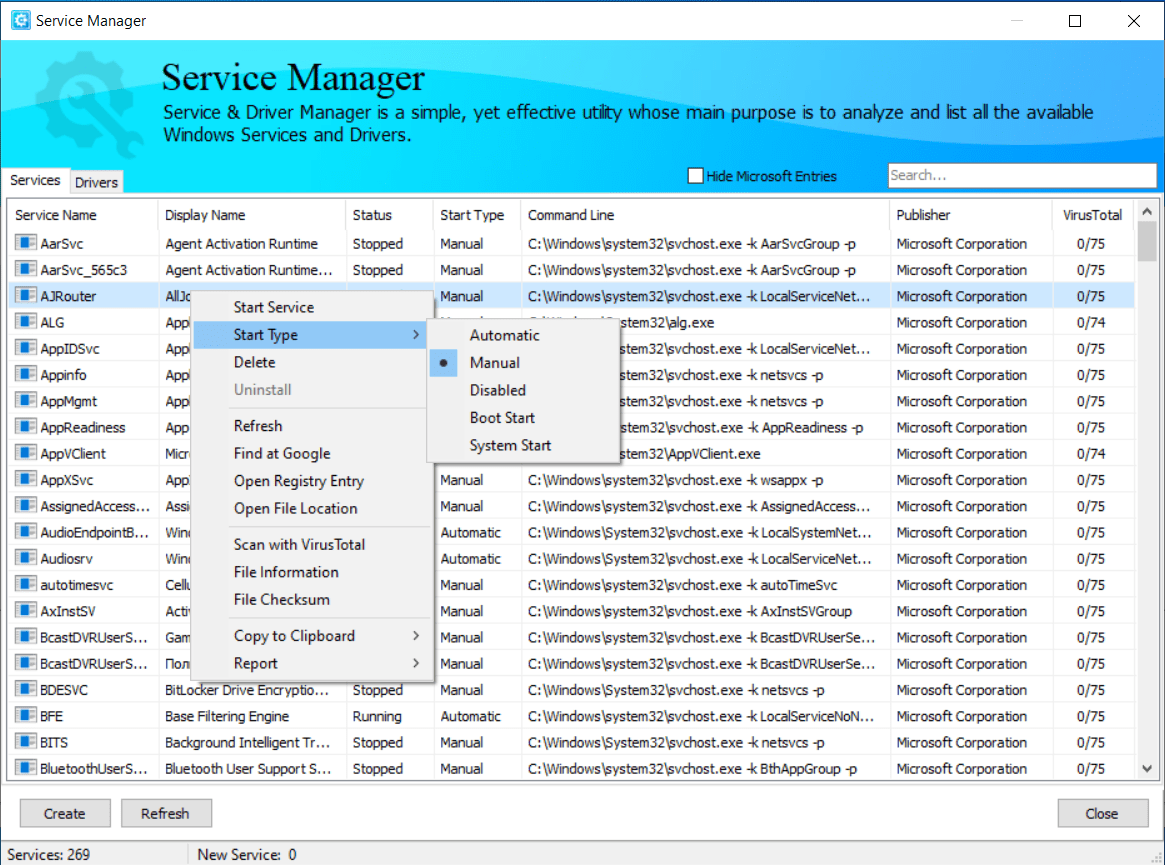The height and width of the screenshot is (865, 1165).
Task: Click the AarSvc service row icon
Action: click(26, 243)
